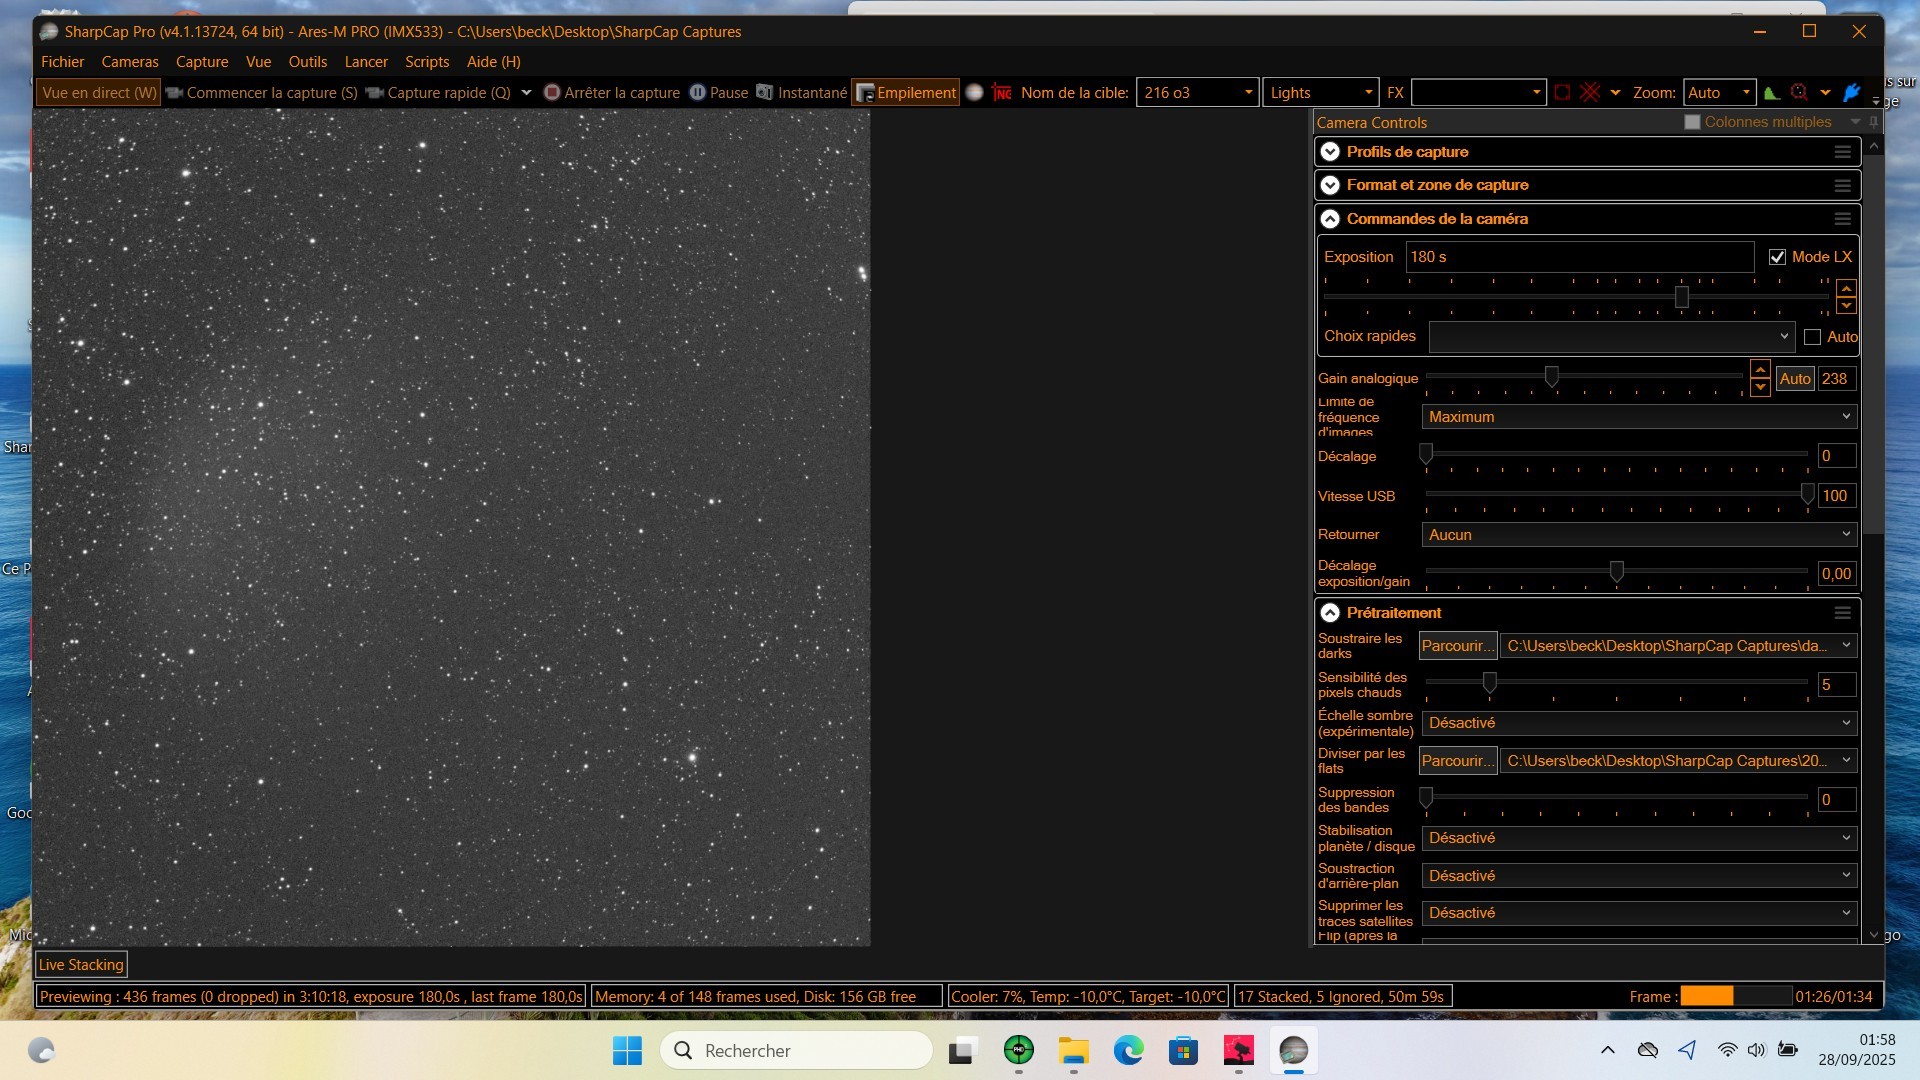
Task: Click the red reticule crosshair icon
Action: [x=1590, y=92]
